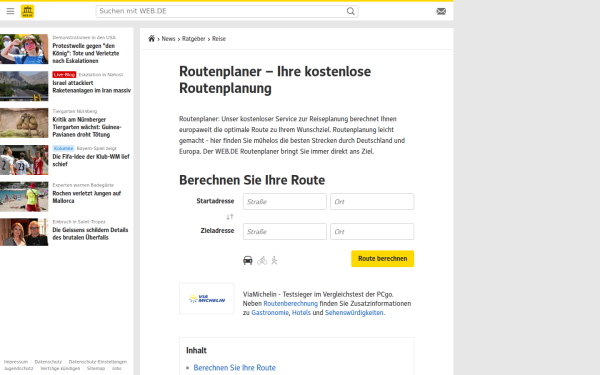Click the WEB.DE logo icon
Image resolution: width=600 pixels, height=375 pixels.
28,11
